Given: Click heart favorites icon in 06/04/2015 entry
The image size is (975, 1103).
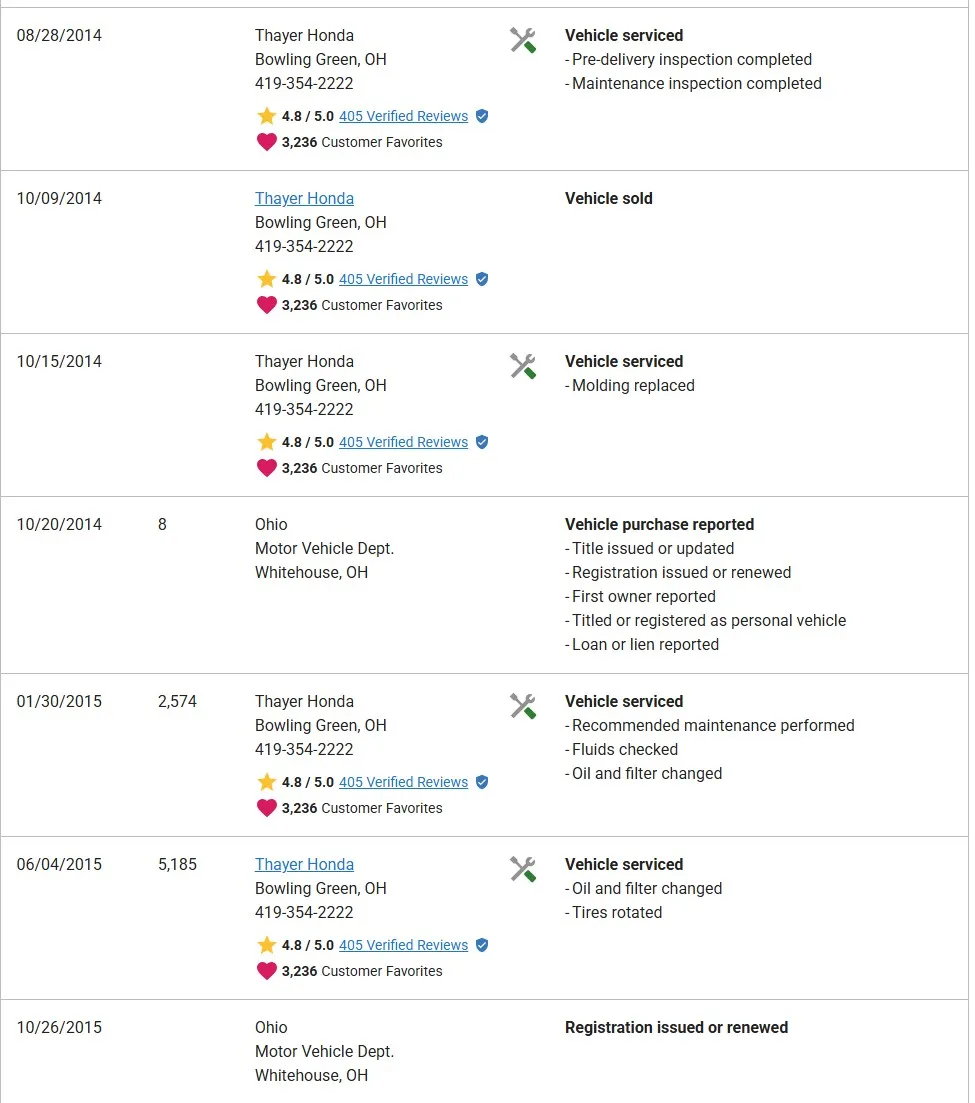Looking at the screenshot, I should click(x=266, y=971).
